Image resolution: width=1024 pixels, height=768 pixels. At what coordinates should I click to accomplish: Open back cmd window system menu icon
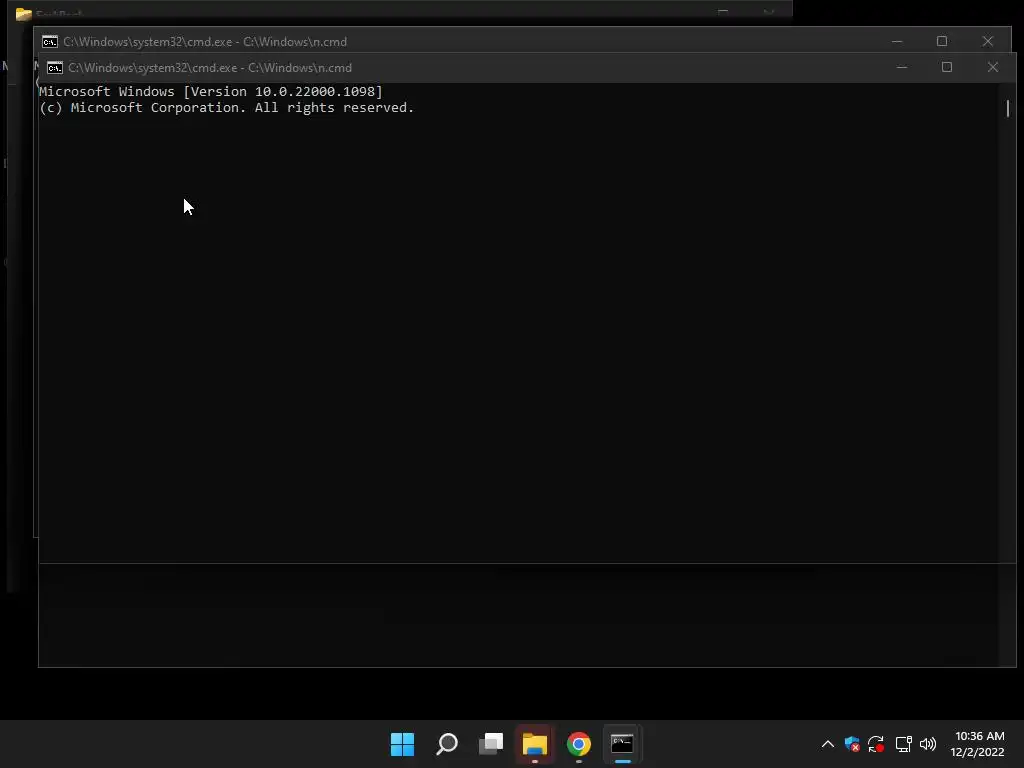pos(50,42)
